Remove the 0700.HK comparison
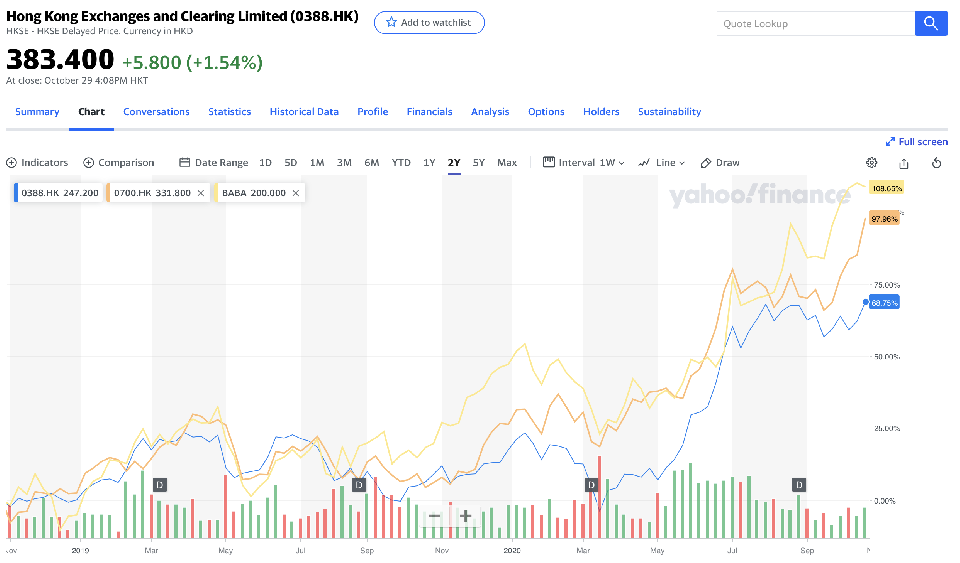Image resolution: width=960 pixels, height=563 pixels. tap(201, 193)
